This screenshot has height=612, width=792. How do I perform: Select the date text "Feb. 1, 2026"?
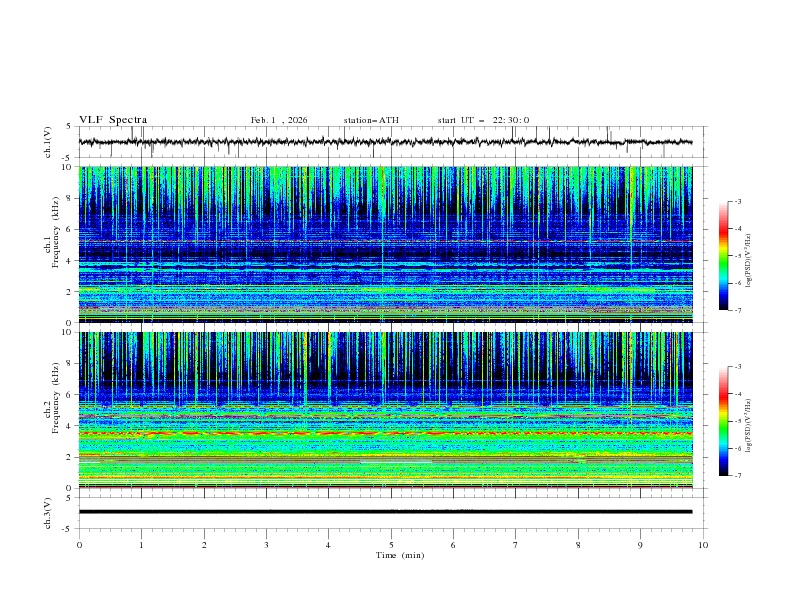279,120
